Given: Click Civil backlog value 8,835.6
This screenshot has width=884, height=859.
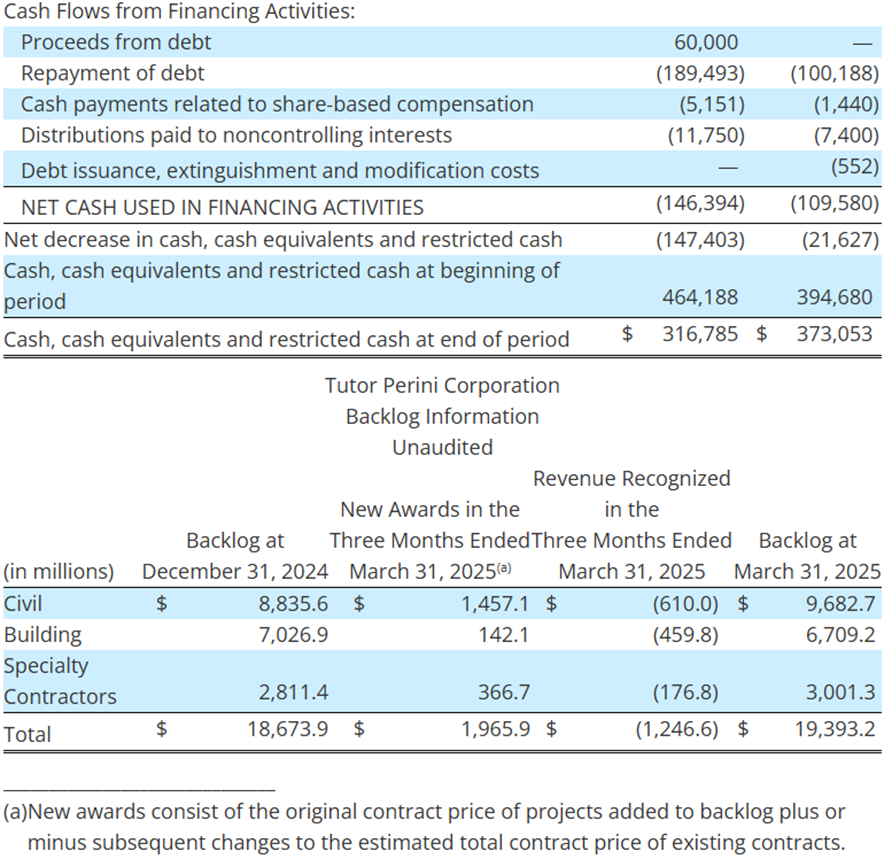Looking at the screenshot, I should coord(293,604).
